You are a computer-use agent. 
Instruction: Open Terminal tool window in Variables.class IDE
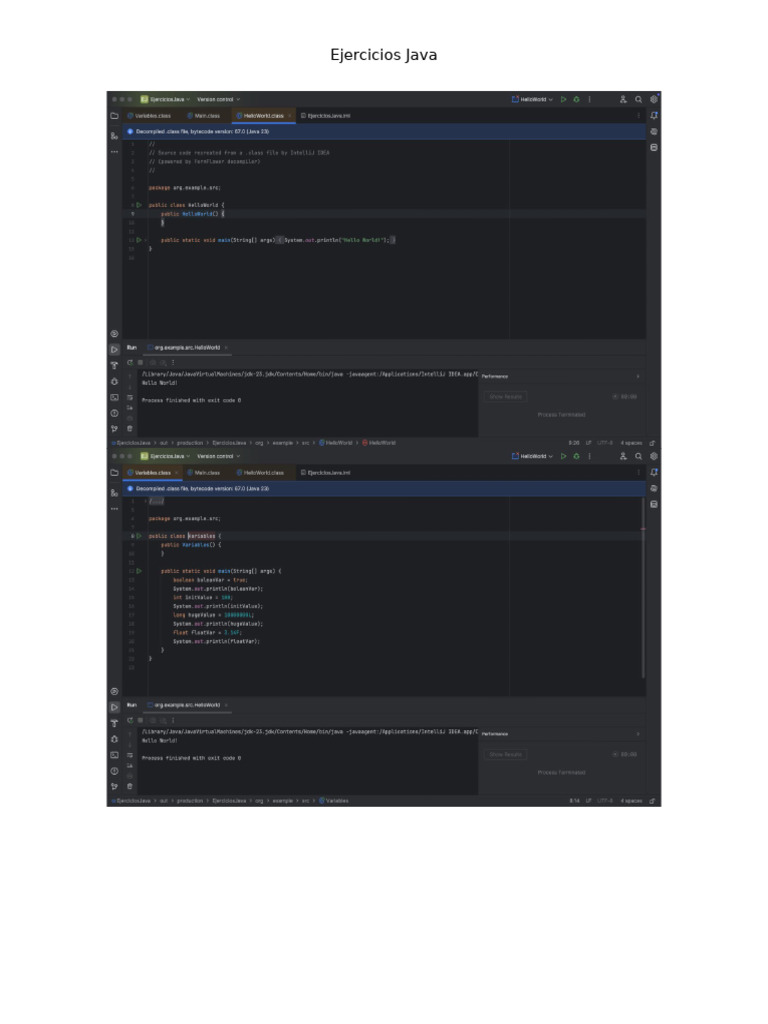(114, 755)
